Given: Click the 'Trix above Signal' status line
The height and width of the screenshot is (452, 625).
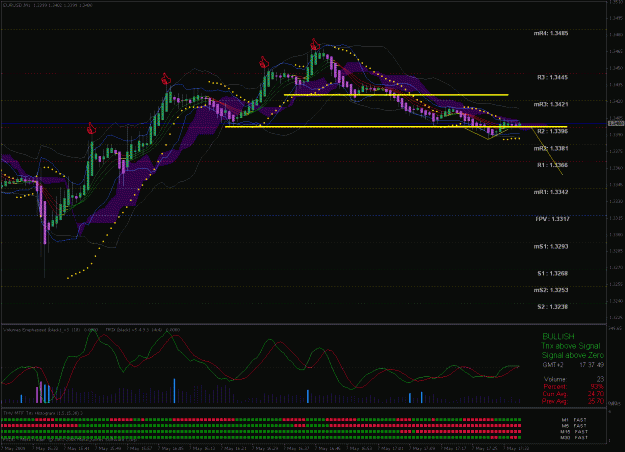Looking at the screenshot, I should tap(571, 346).
